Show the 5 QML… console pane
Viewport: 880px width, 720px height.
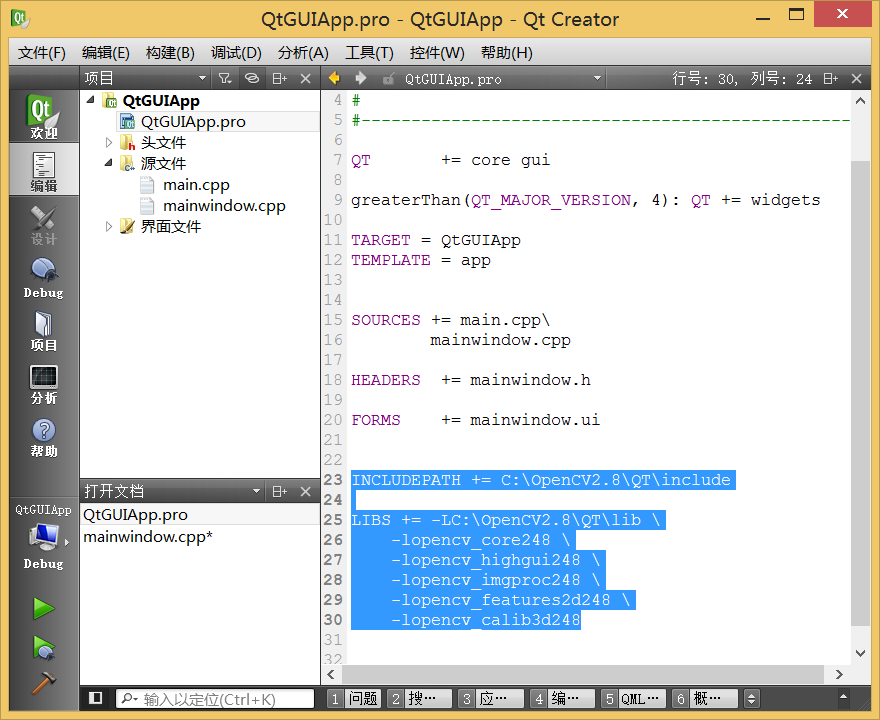(x=634, y=699)
